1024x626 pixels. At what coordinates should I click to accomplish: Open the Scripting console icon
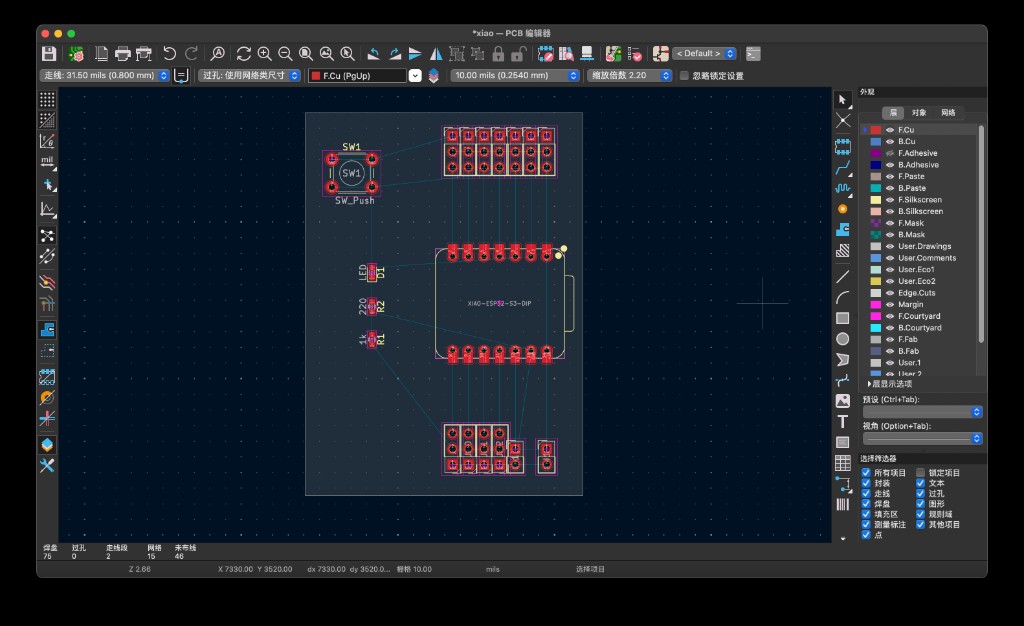click(x=753, y=54)
